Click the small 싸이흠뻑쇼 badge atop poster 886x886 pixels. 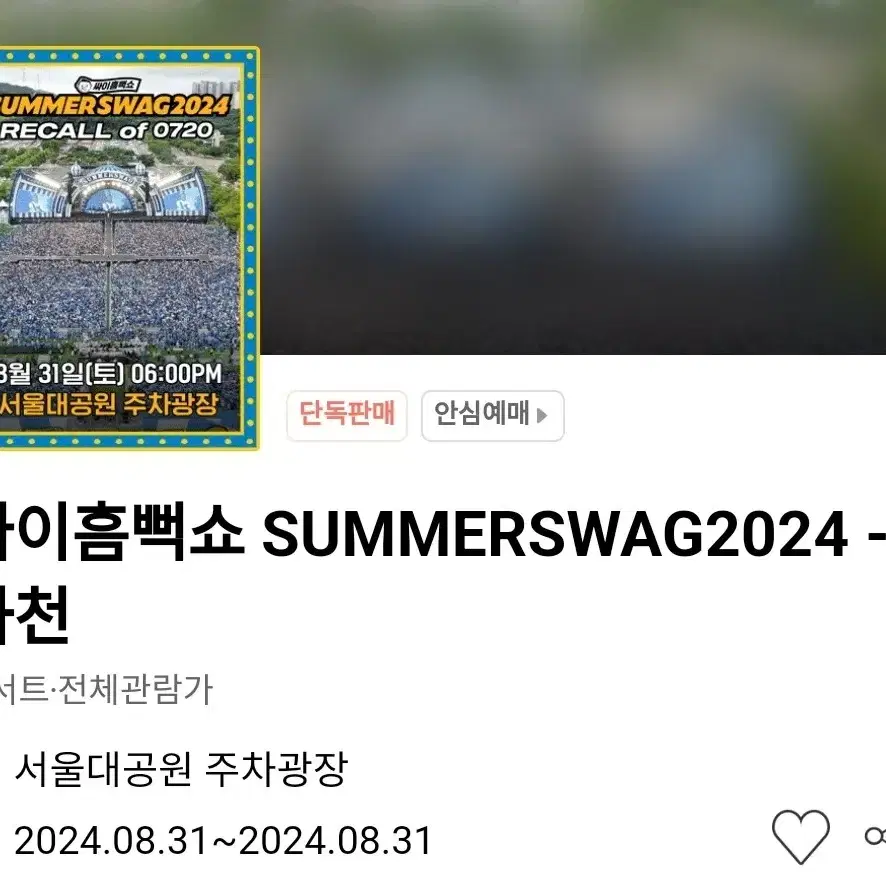pyautogui.click(x=108, y=85)
